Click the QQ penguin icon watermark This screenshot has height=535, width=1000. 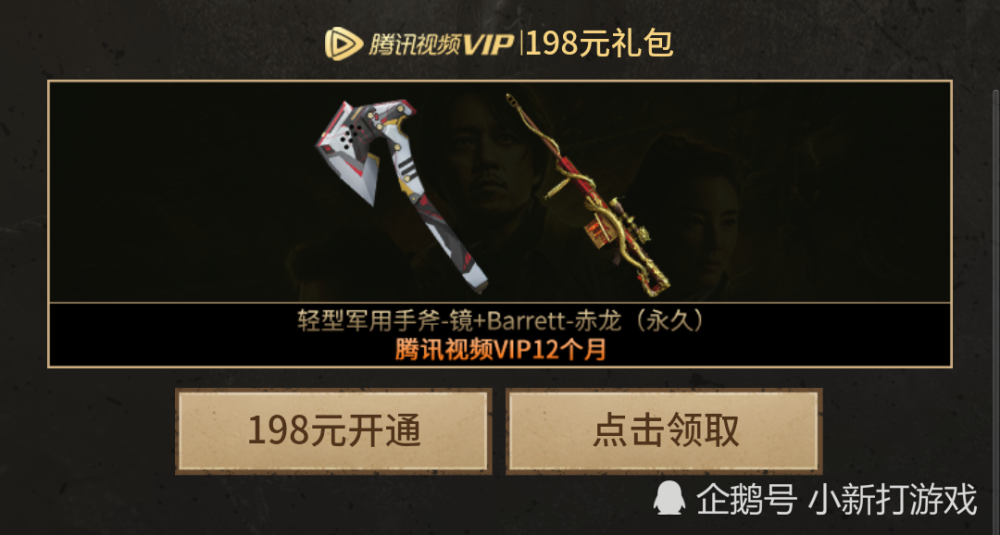[669, 498]
